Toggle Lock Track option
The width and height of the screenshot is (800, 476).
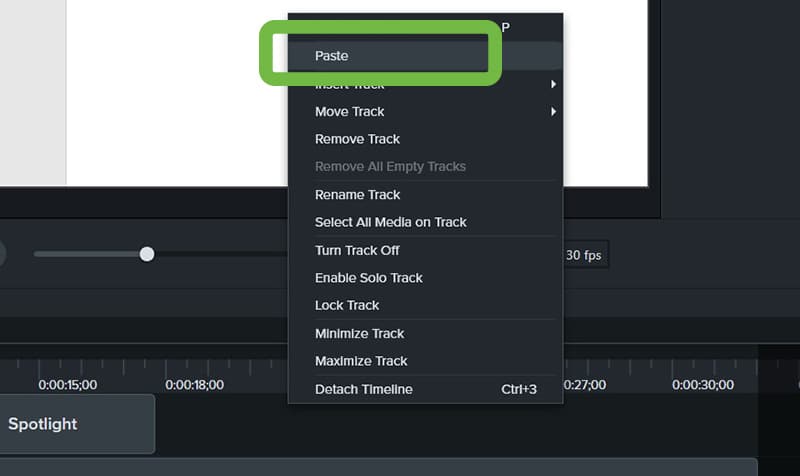point(425,305)
